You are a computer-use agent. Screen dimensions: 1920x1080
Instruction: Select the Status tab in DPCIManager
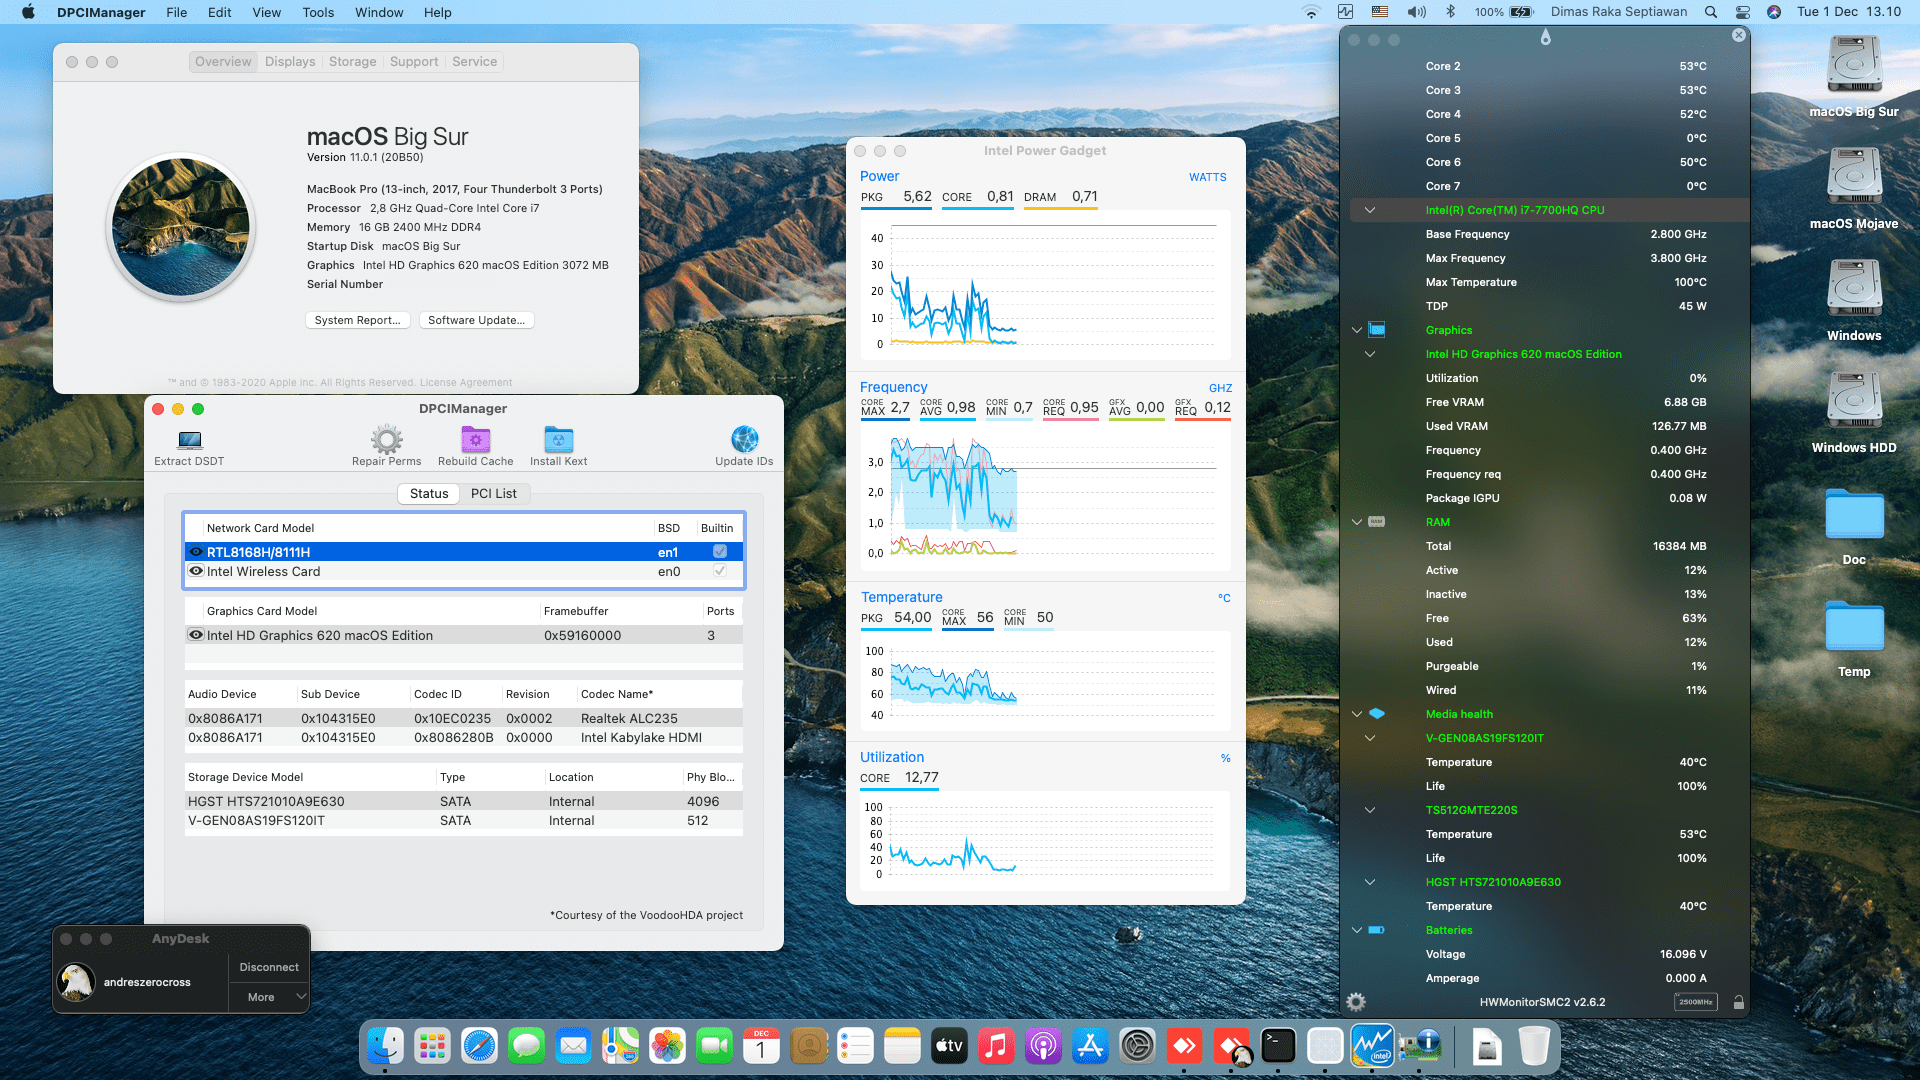[429, 493]
